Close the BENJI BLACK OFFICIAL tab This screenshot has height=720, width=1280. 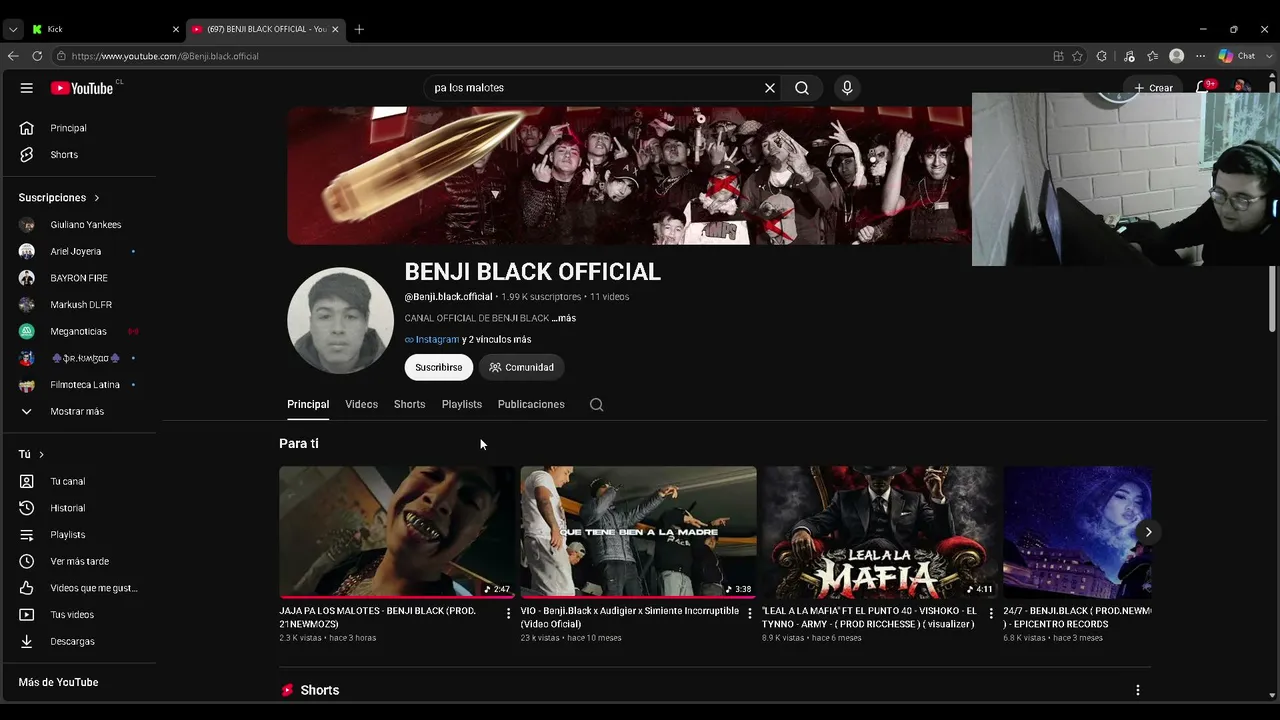(335, 29)
